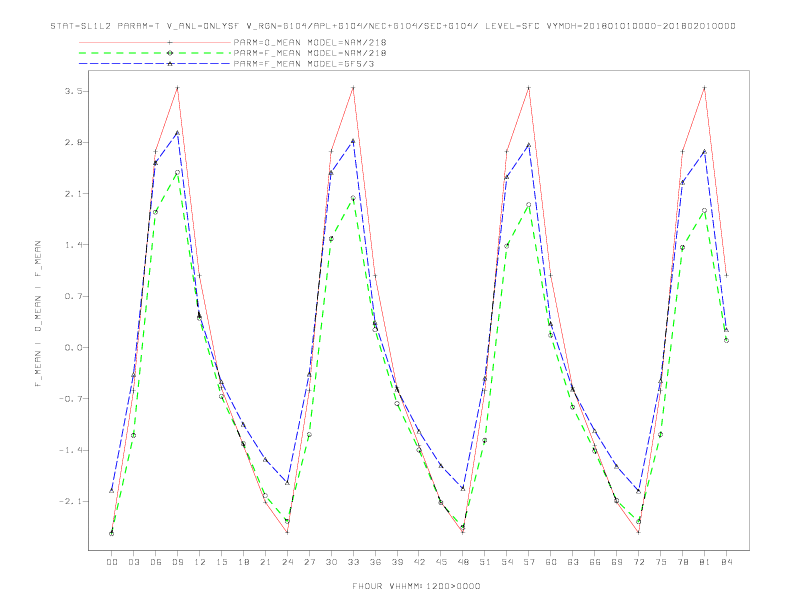Screen dimensions: 792x612
Task: Click the y-axis tick label 0.0
Action: pos(74,347)
